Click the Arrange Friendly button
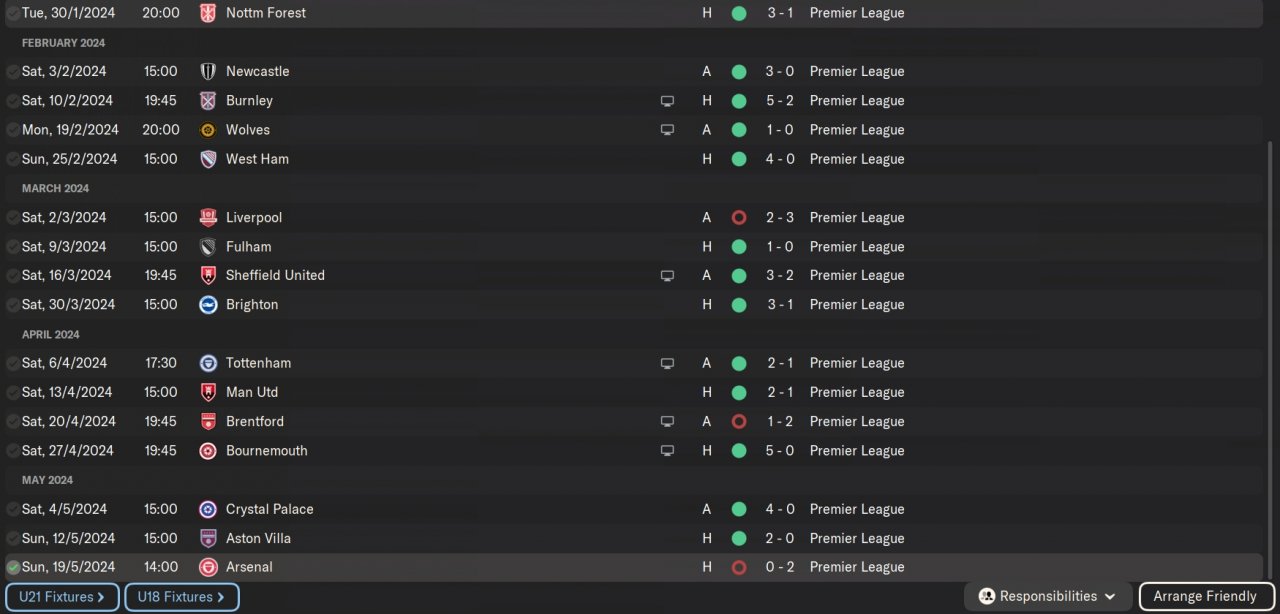The width and height of the screenshot is (1280, 614). pos(1205,596)
